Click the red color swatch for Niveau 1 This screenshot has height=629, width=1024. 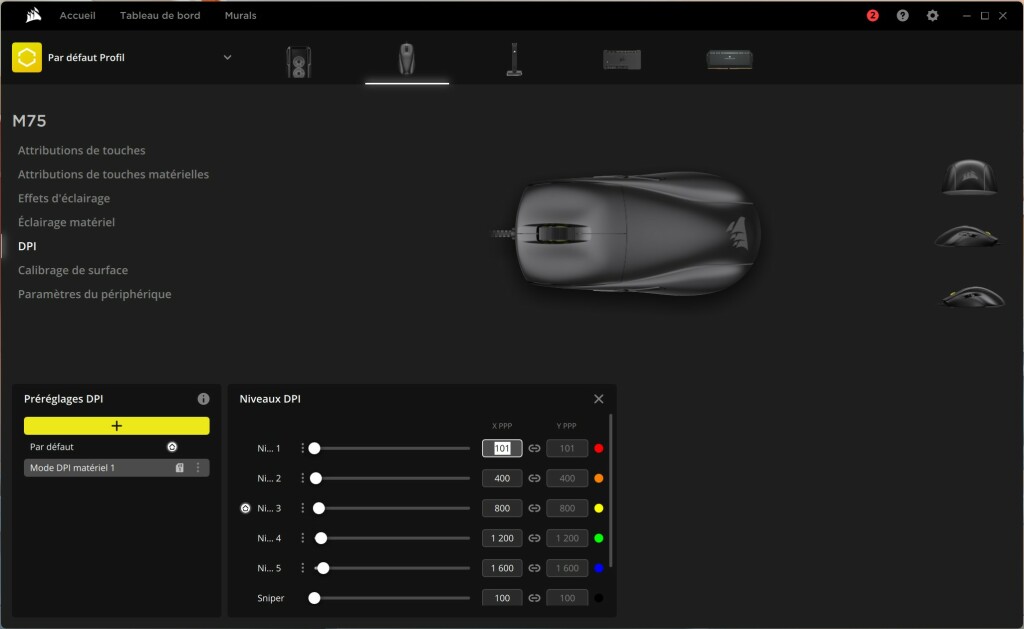point(598,448)
